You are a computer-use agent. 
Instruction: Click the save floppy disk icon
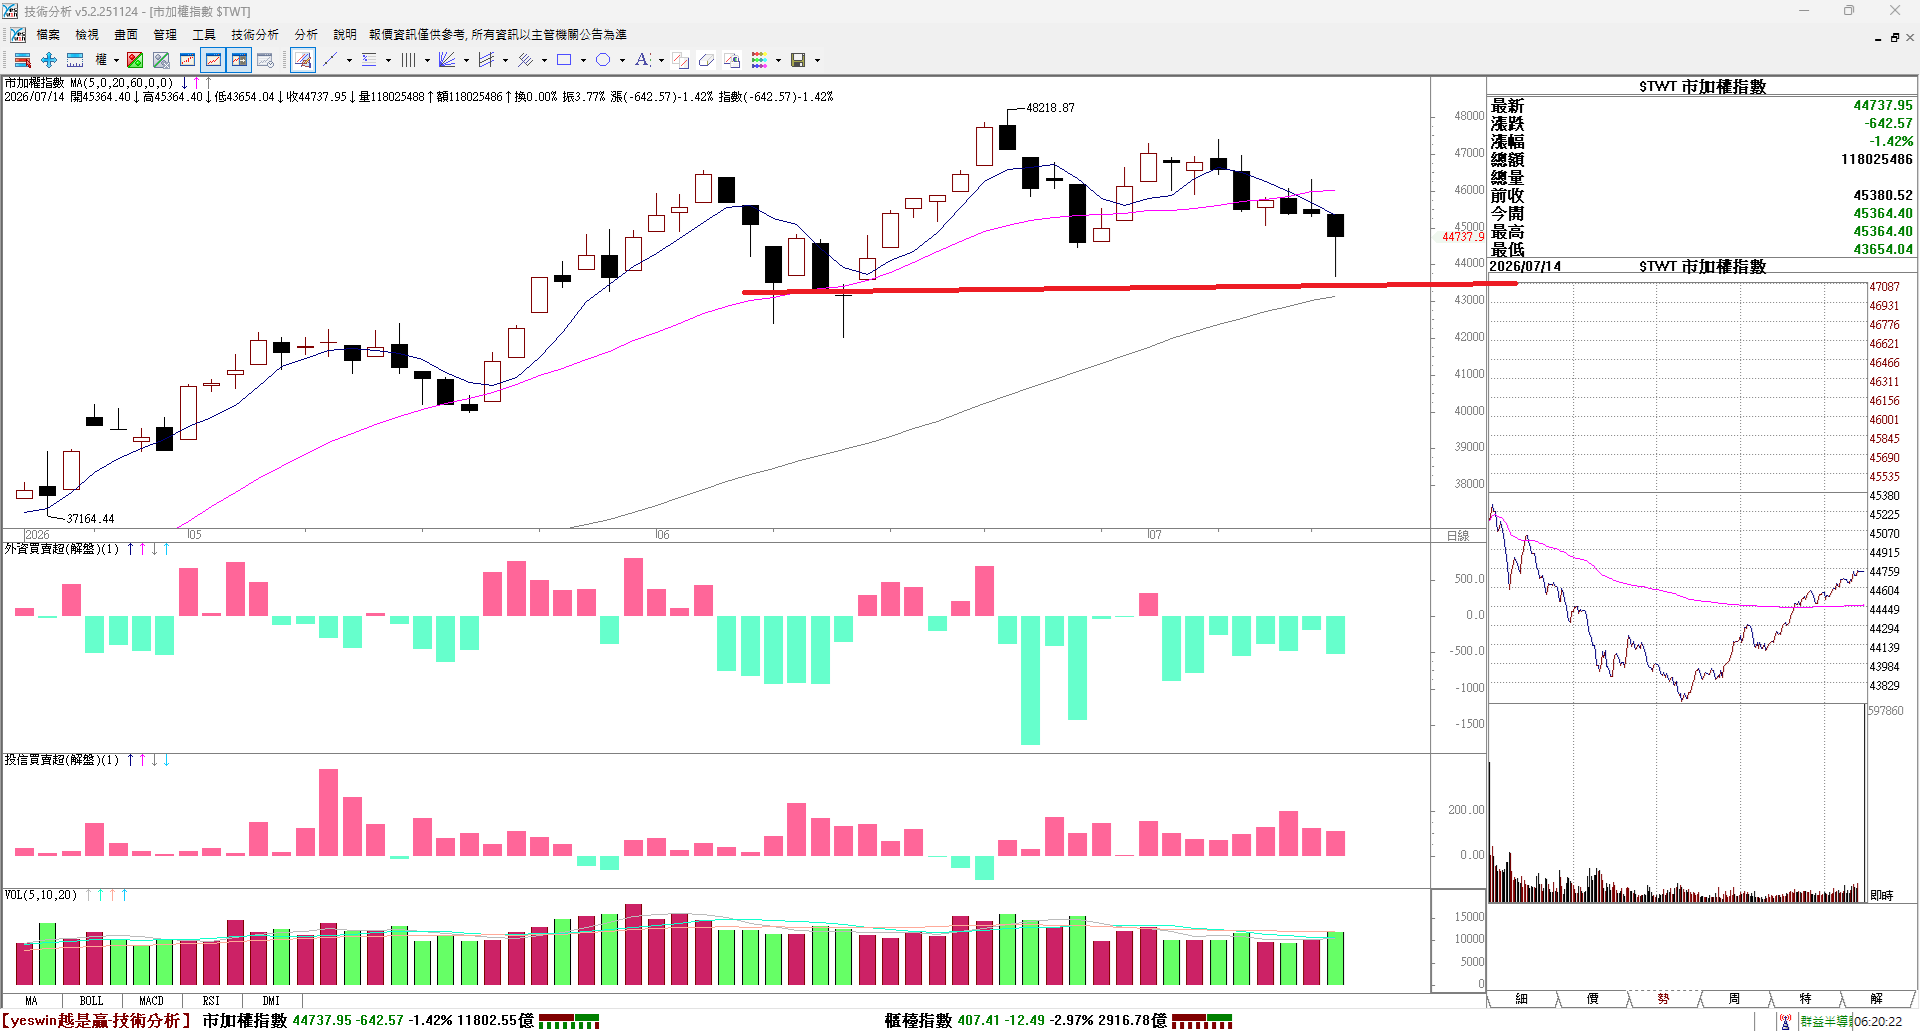pyautogui.click(x=798, y=60)
